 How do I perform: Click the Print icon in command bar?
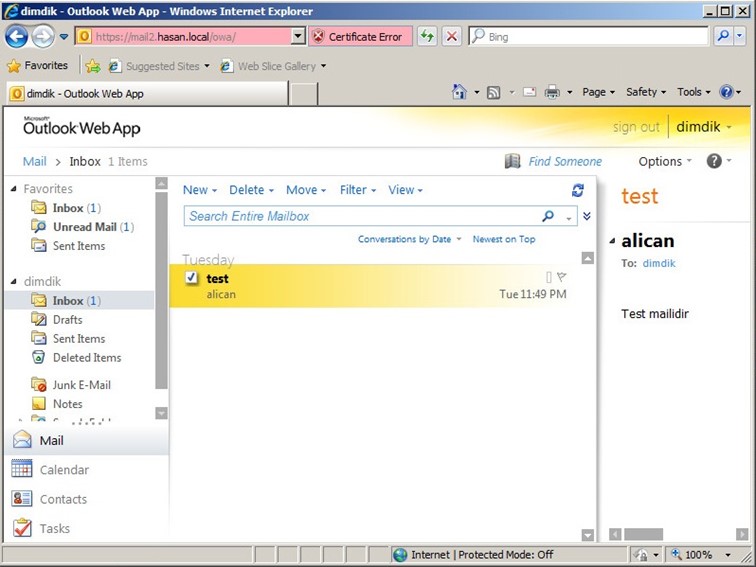(552, 92)
